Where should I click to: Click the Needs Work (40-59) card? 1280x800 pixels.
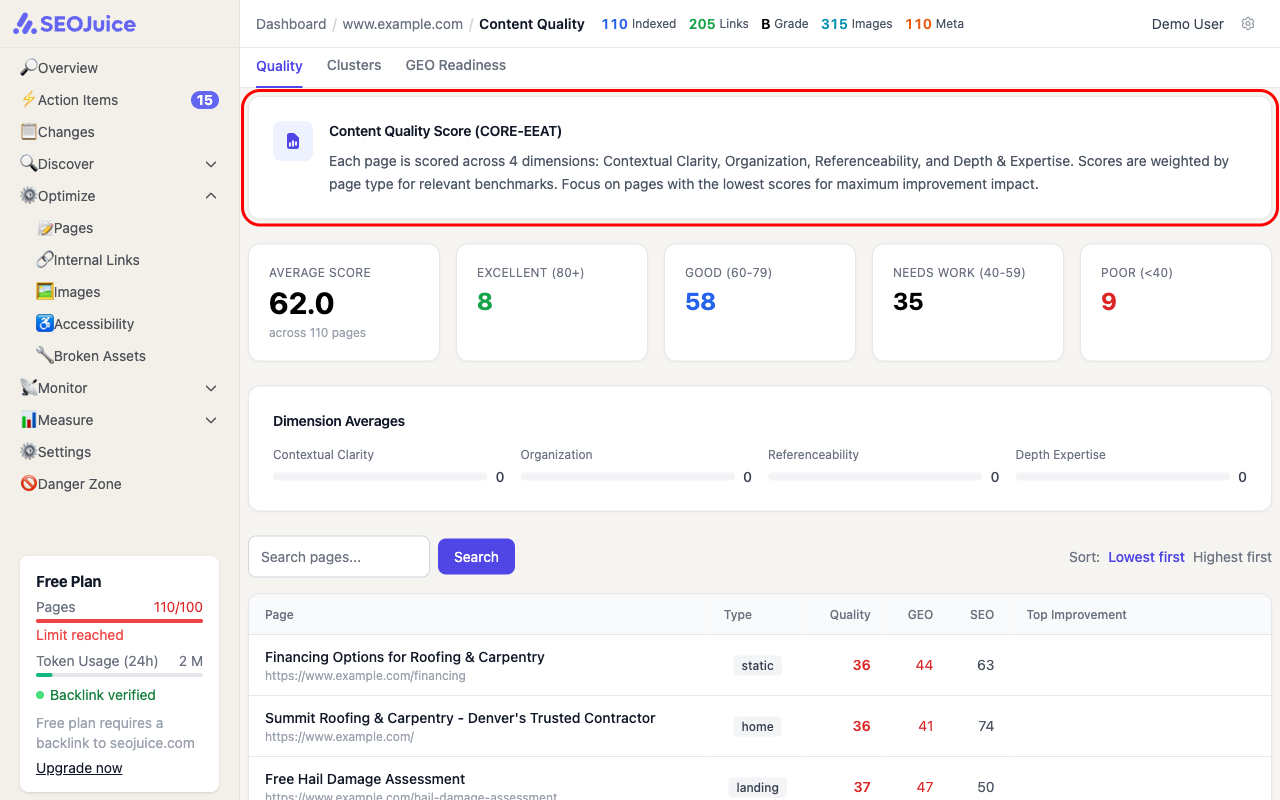968,302
